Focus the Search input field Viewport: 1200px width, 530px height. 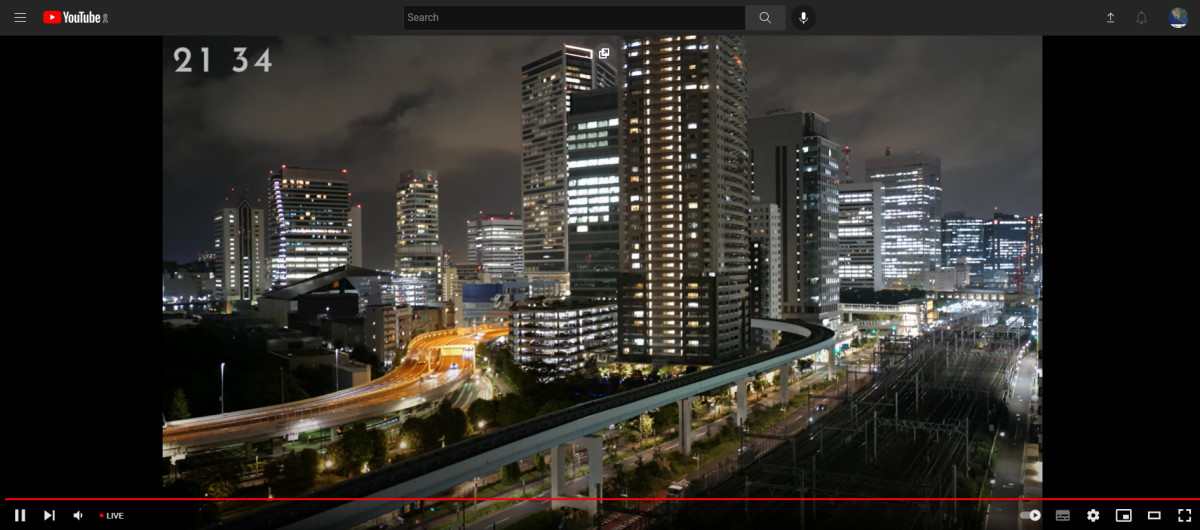pos(574,17)
